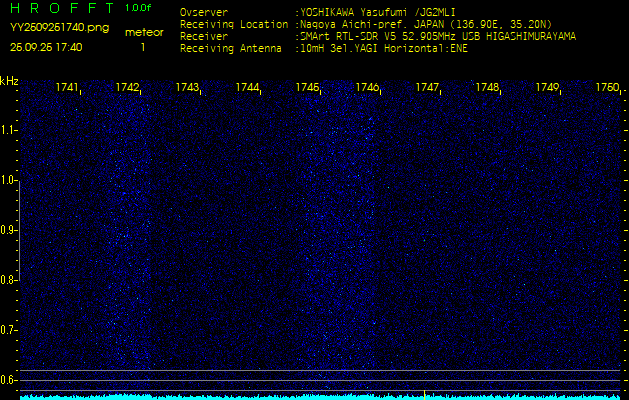Select observer name YOSHIKAWA Yasufumi /JG2MLI
Image resolution: width=629 pixels, height=400 pixels.
378,13
